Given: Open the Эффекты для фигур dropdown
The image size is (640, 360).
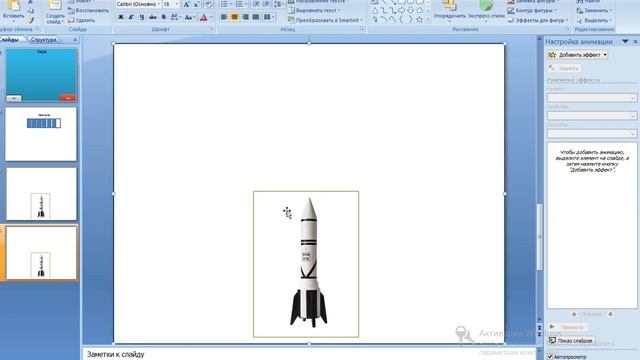Looking at the screenshot, I should pos(537,20).
